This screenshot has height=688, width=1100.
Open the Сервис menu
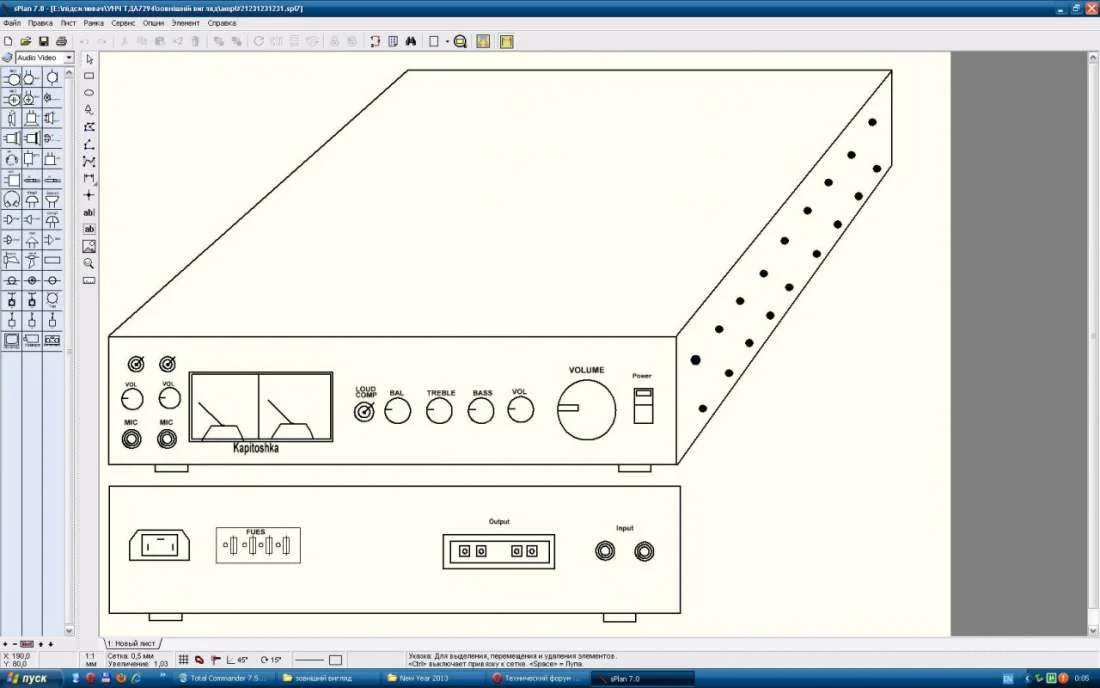pyautogui.click(x=123, y=23)
